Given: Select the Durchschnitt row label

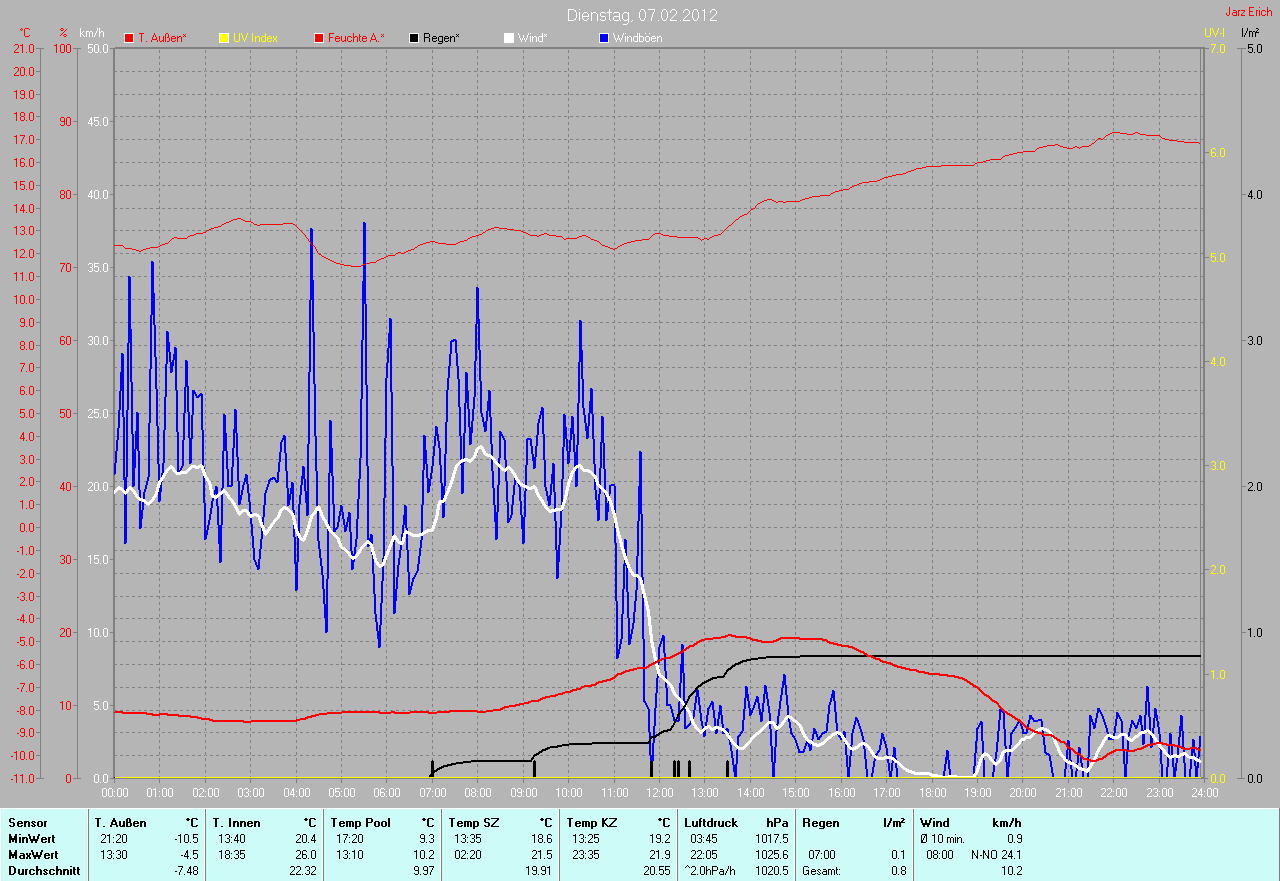Looking at the screenshot, I should coord(43,871).
